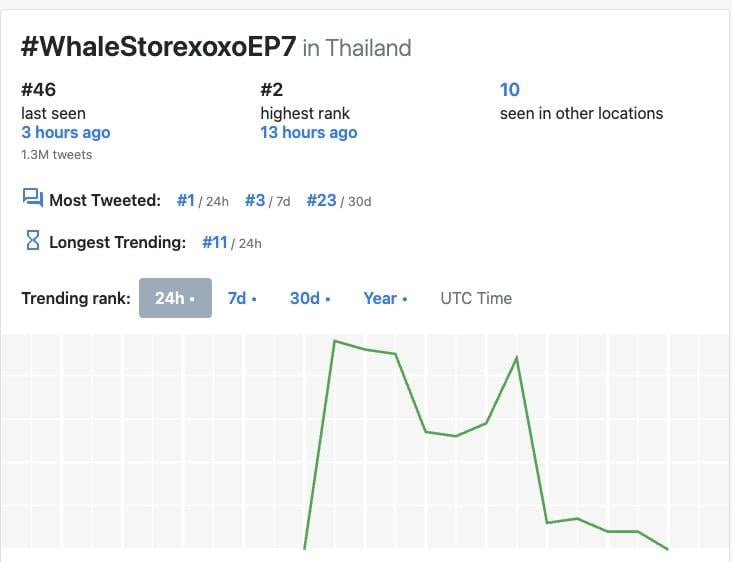
Task: Select the 24h trending rank tab
Action: click(175, 298)
